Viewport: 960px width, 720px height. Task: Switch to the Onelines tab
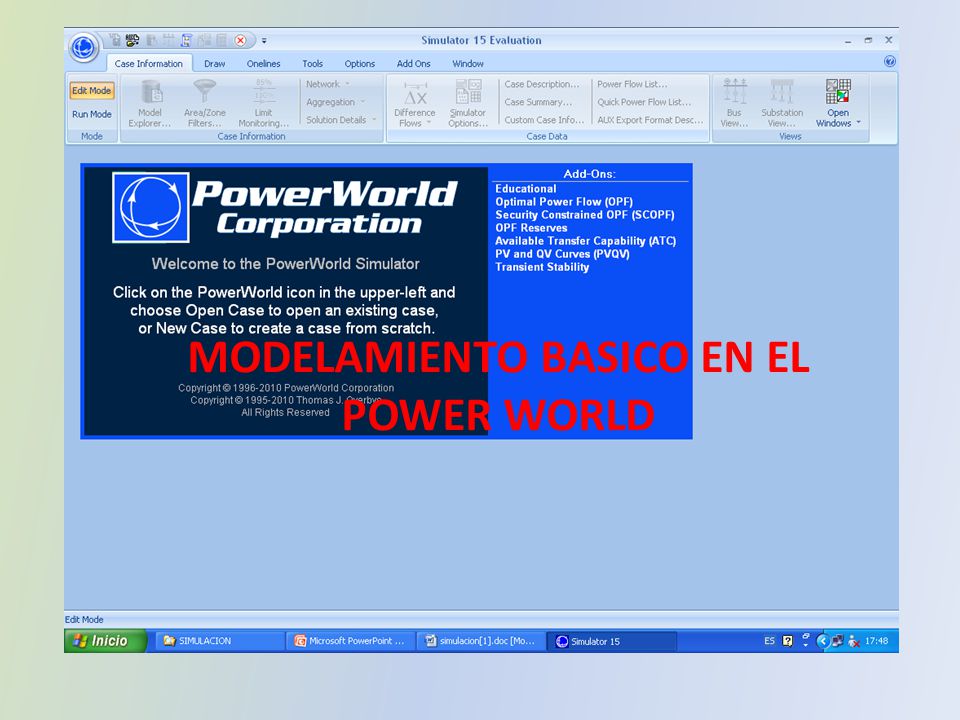pos(263,64)
